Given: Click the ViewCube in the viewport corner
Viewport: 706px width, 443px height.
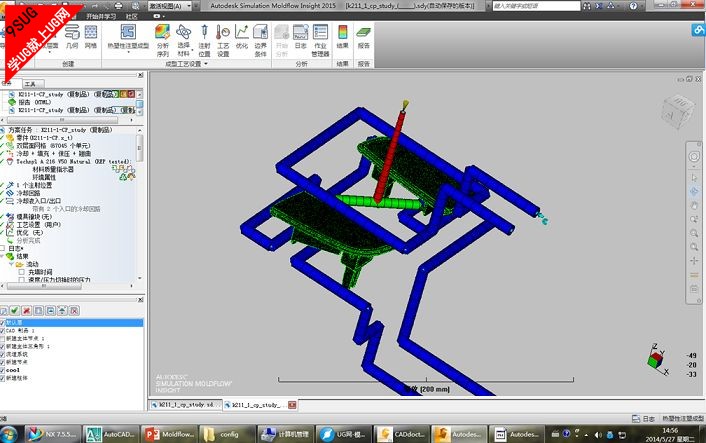Looking at the screenshot, I should point(678,110).
